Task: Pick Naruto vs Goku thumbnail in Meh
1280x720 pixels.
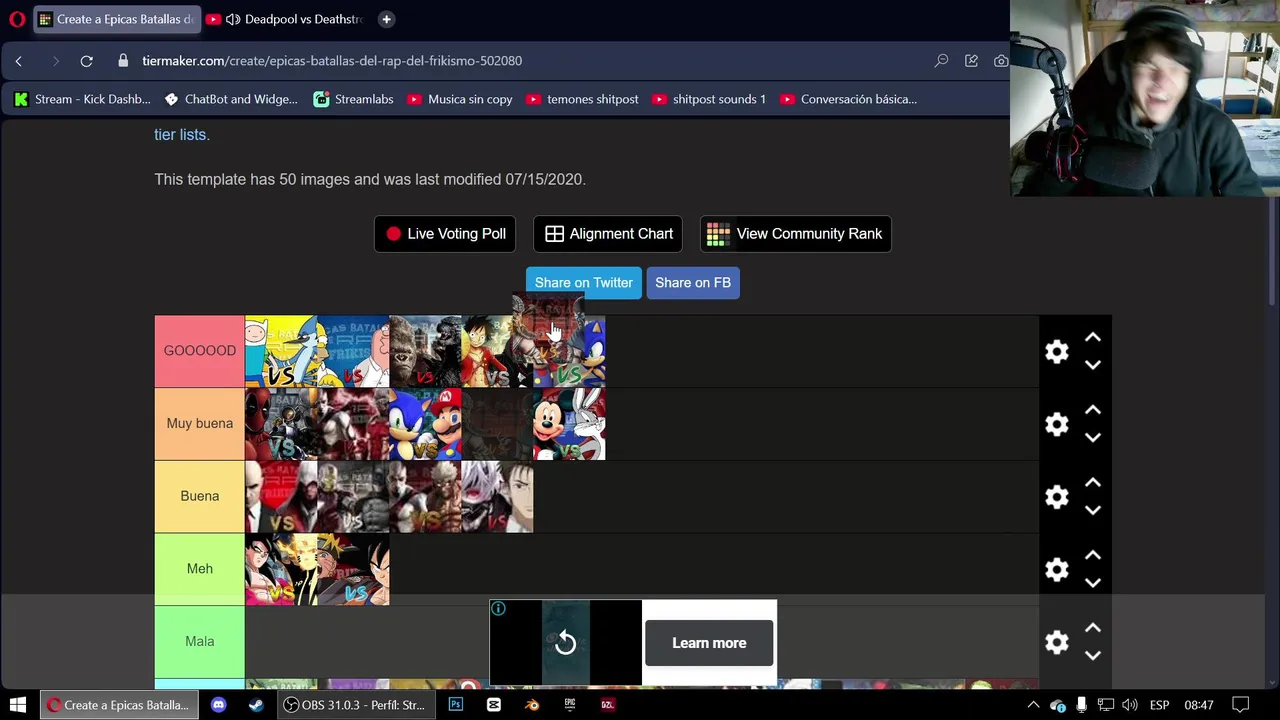Action: click(353, 569)
